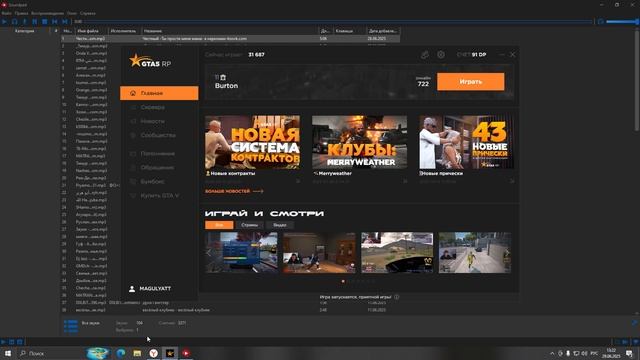640x360 pixels.
Task: Select the orange first tab under Играй и смотри
Action: coord(219,225)
